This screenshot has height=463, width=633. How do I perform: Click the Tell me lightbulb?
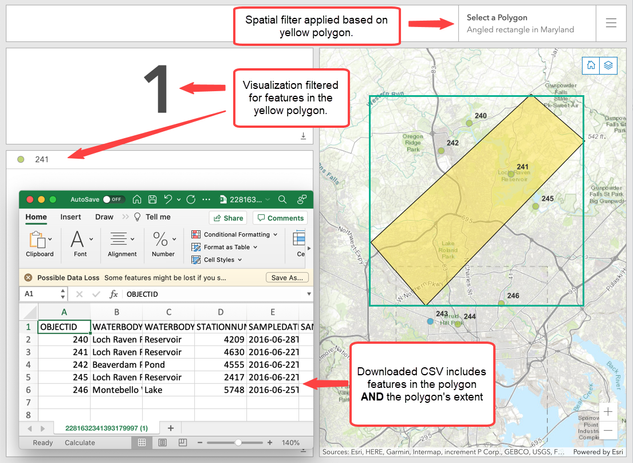coord(137,217)
